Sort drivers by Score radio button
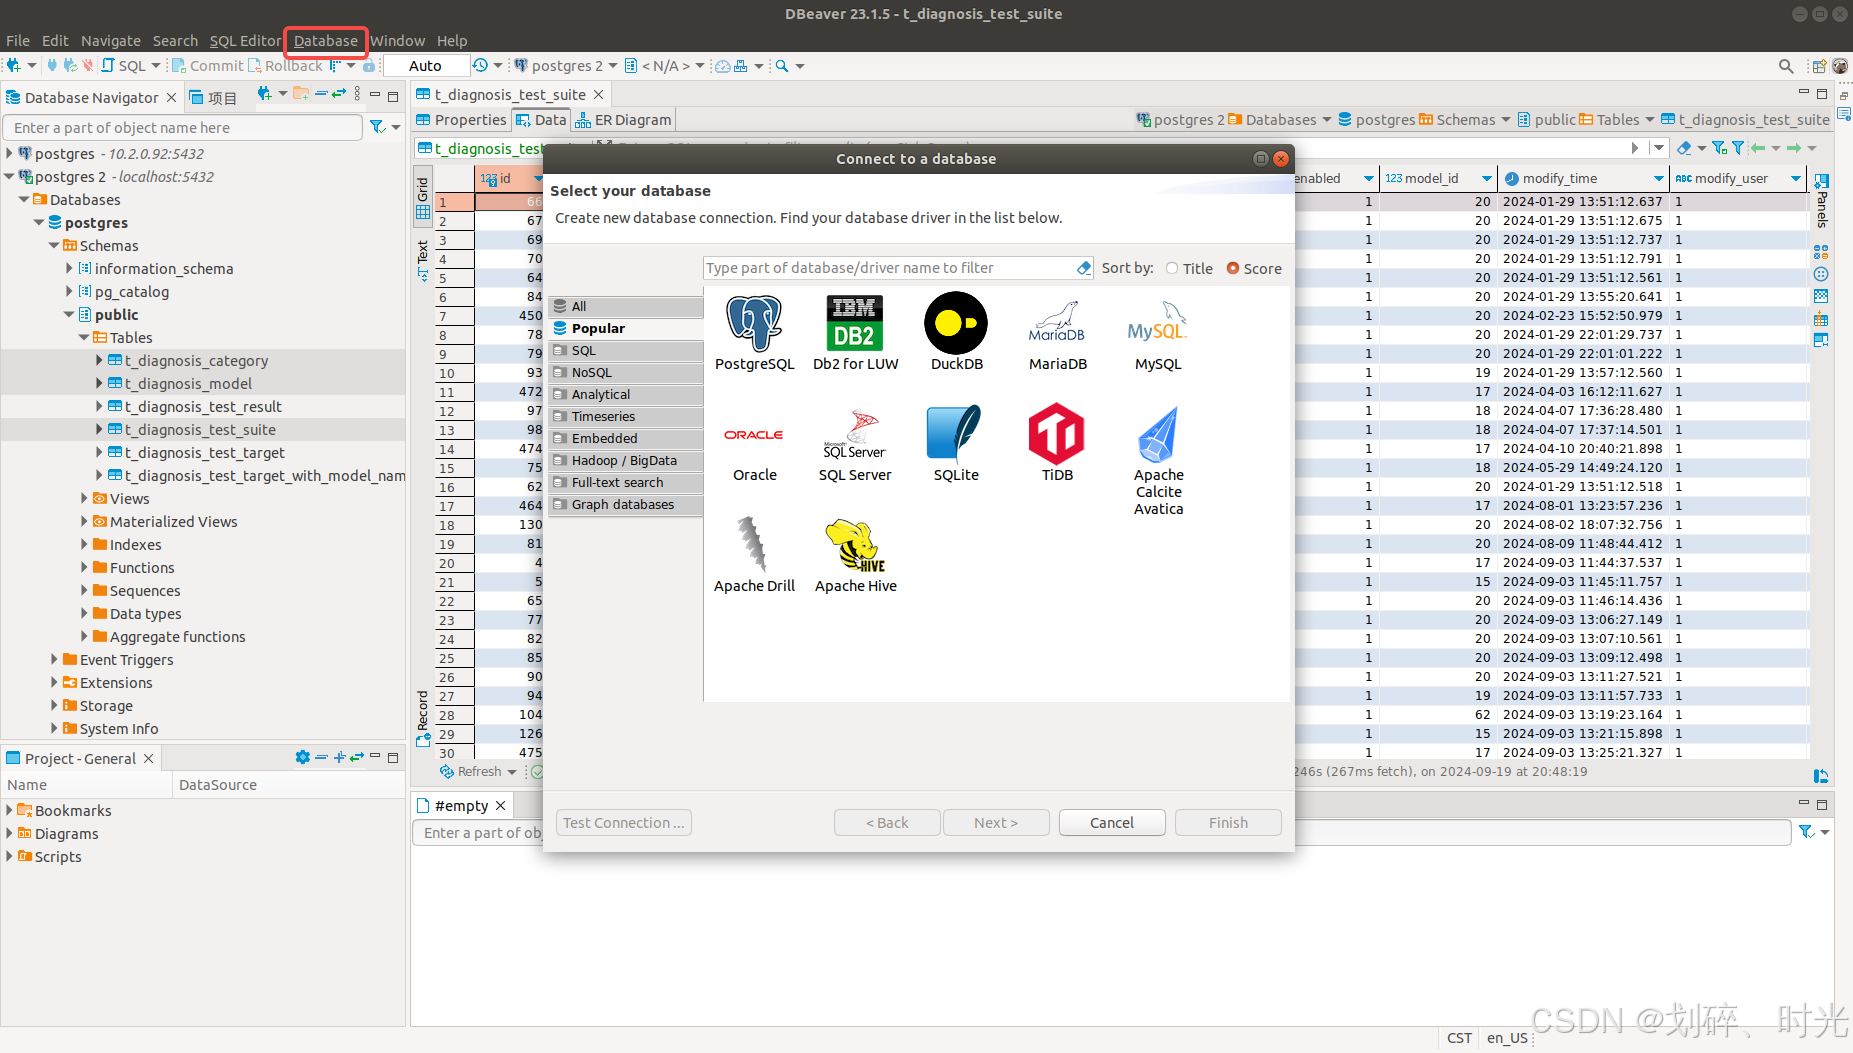 click(1233, 268)
